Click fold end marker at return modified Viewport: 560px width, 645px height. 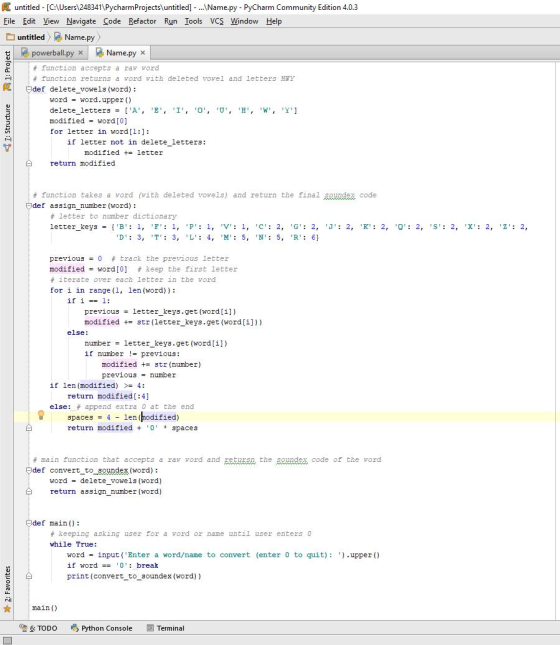(29, 163)
